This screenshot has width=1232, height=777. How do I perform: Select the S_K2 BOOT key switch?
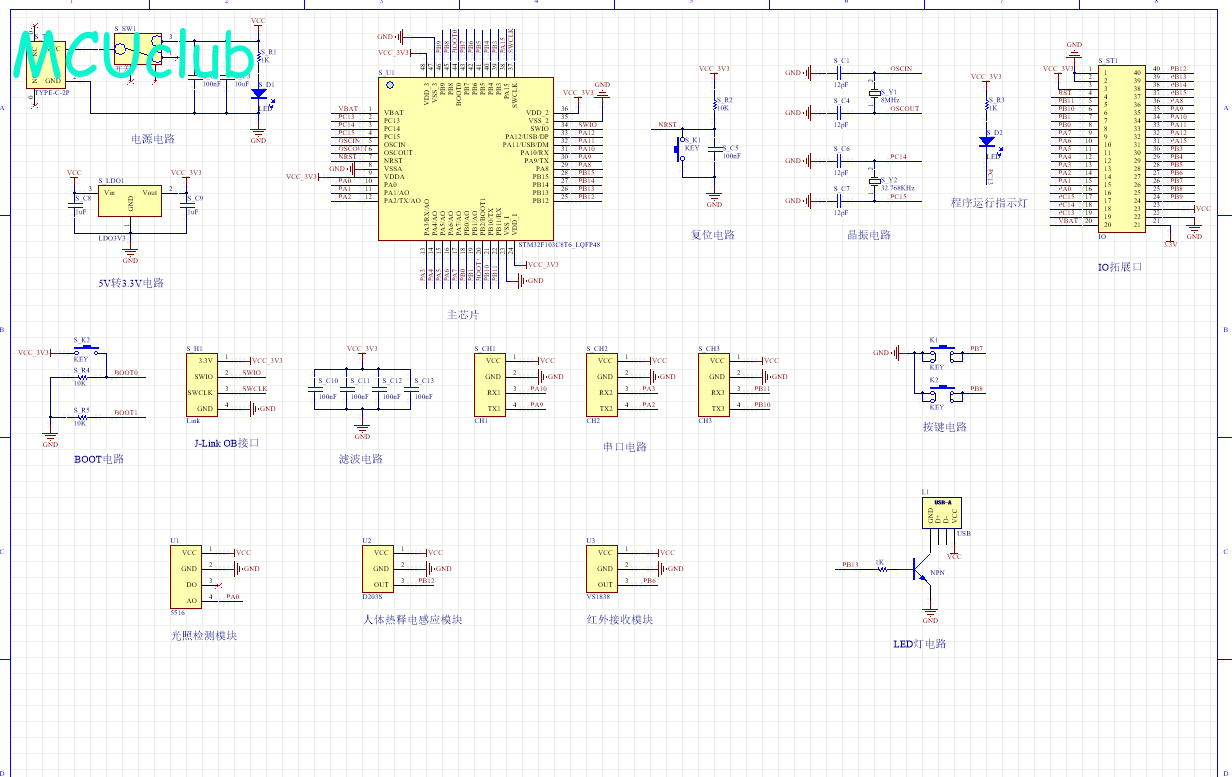84,351
